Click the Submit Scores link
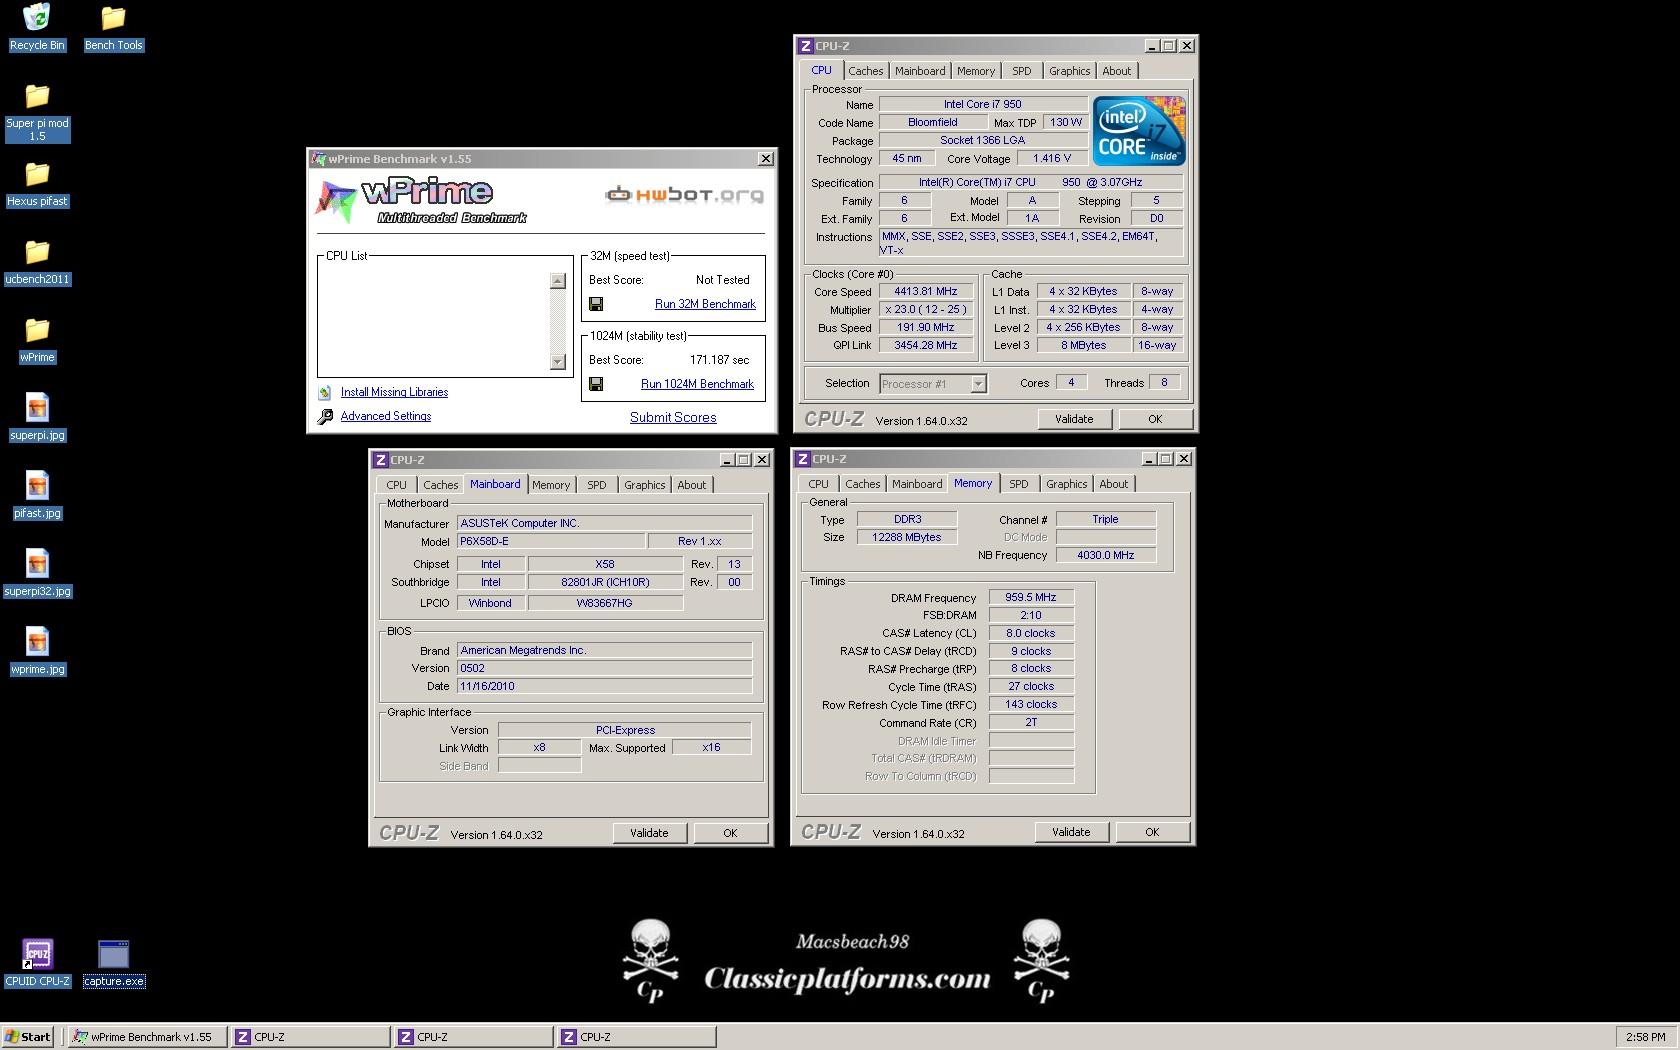1680x1050 pixels. [673, 418]
